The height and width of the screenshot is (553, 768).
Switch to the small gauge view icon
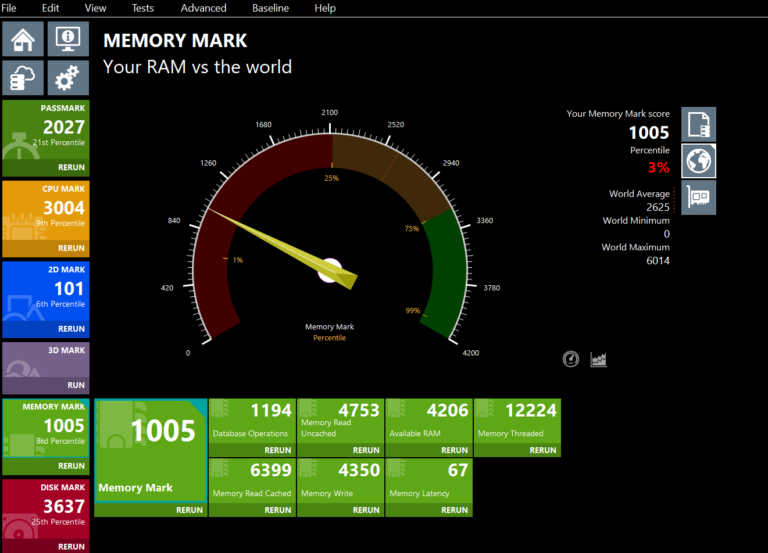click(571, 359)
